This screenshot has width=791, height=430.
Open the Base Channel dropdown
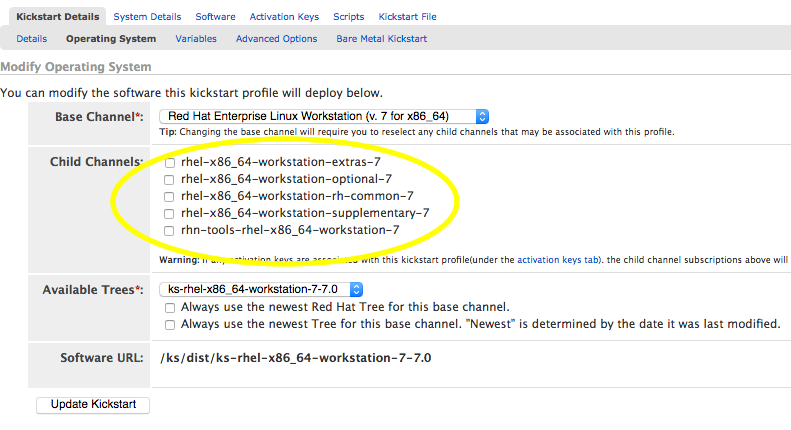point(324,117)
